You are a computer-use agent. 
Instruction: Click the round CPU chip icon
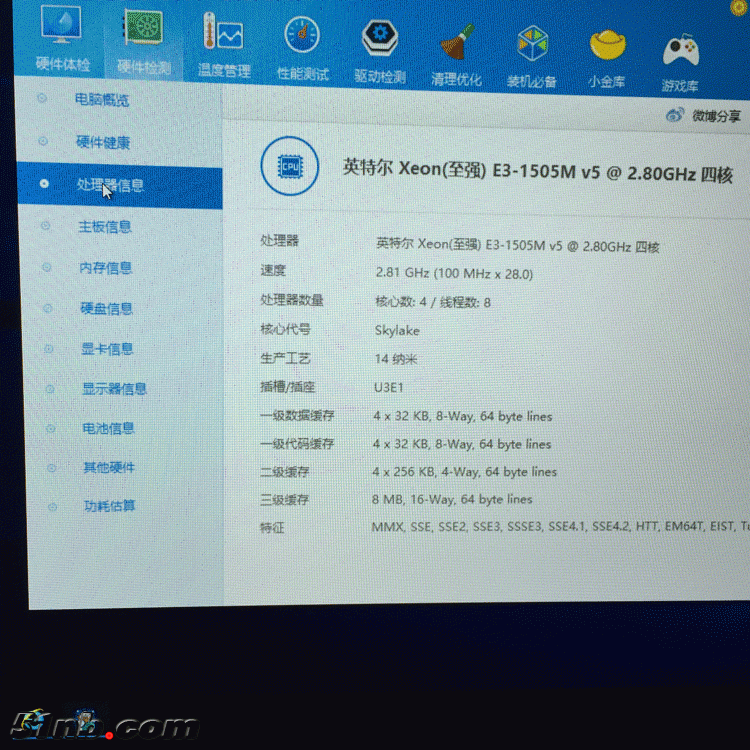(x=289, y=166)
